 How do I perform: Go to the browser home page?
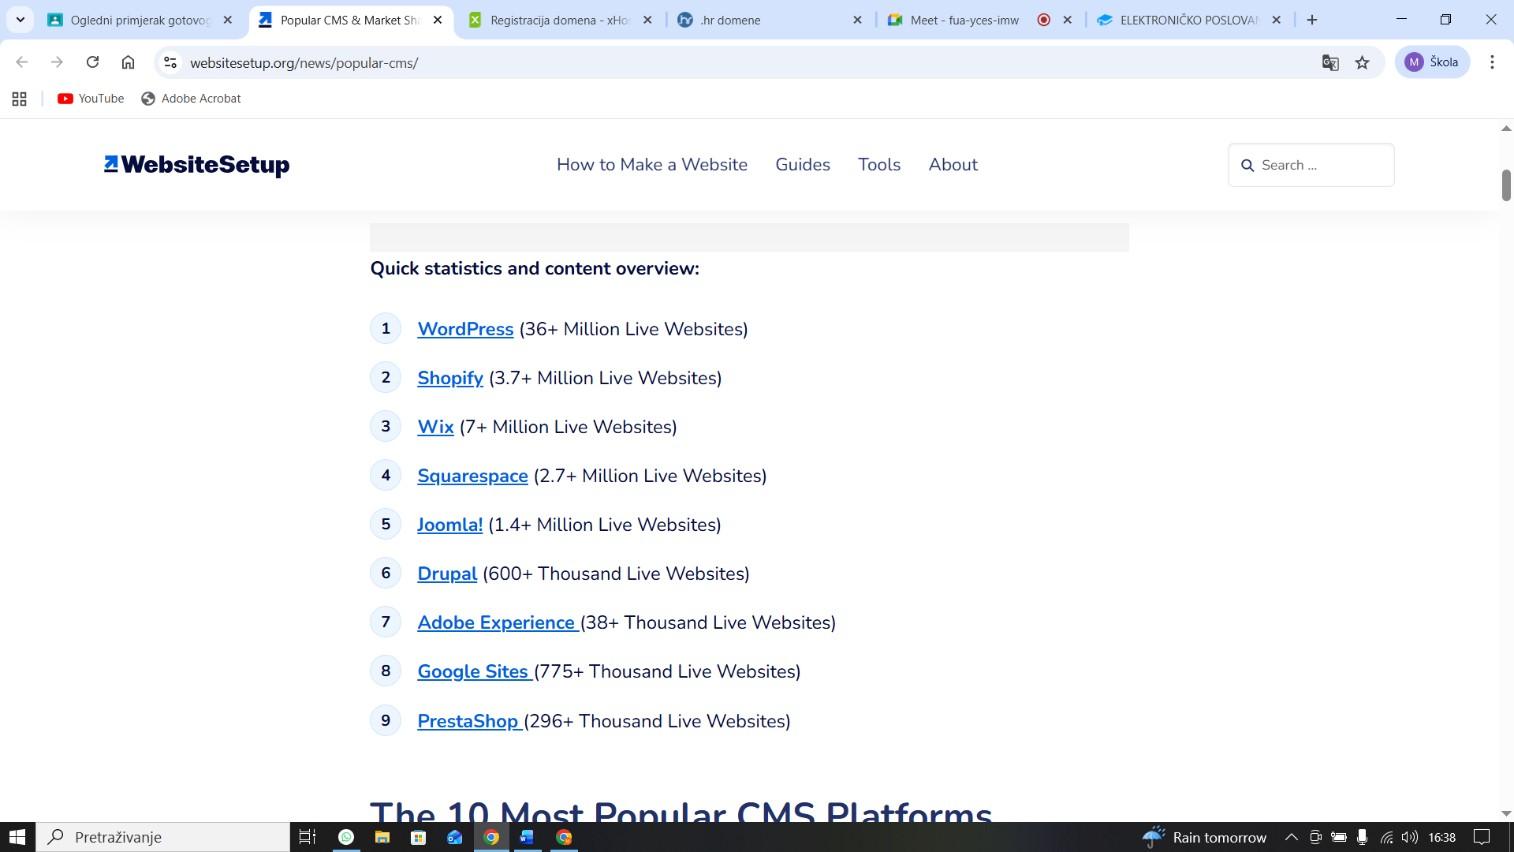coord(128,62)
